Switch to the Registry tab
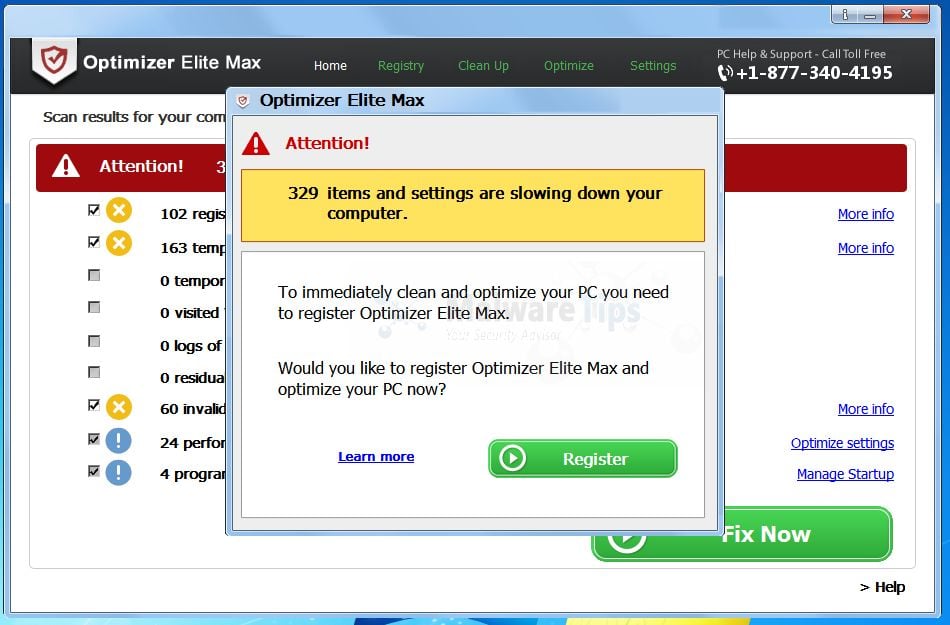 400,65
